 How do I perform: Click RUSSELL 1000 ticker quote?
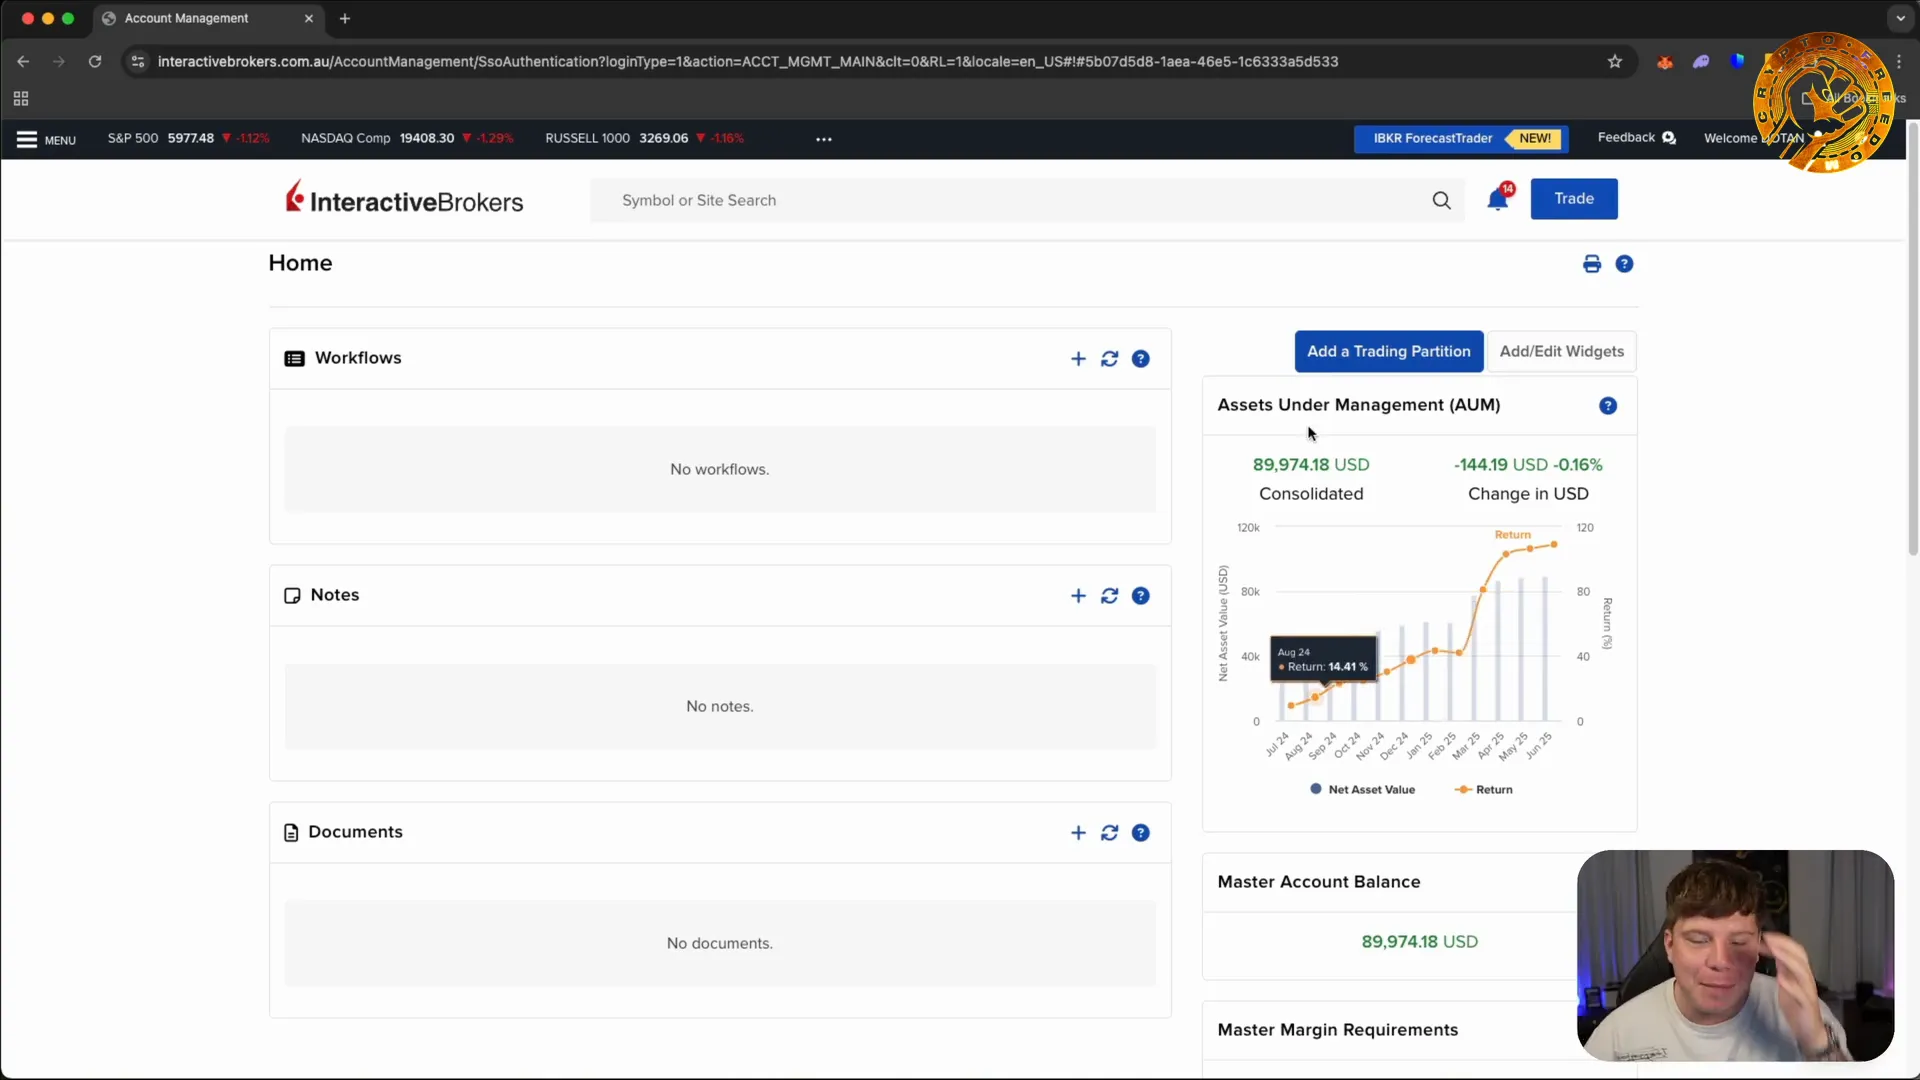pos(645,138)
